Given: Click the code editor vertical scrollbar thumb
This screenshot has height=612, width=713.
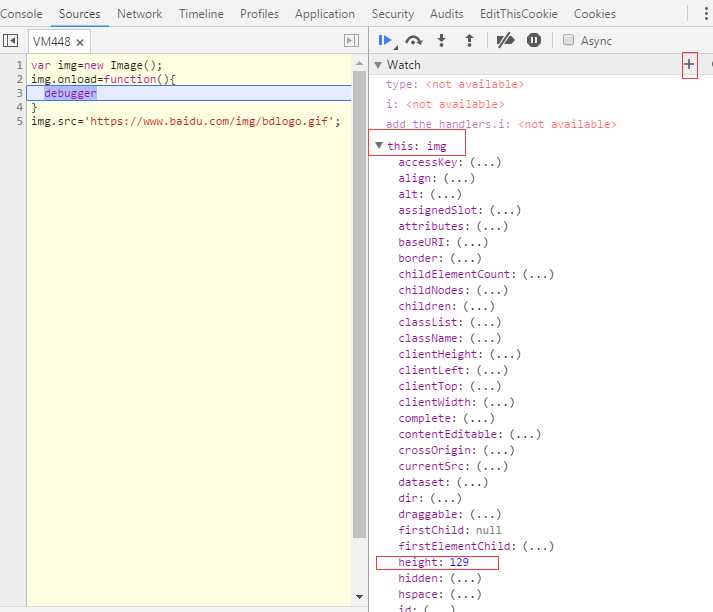Looking at the screenshot, I should (359, 304).
